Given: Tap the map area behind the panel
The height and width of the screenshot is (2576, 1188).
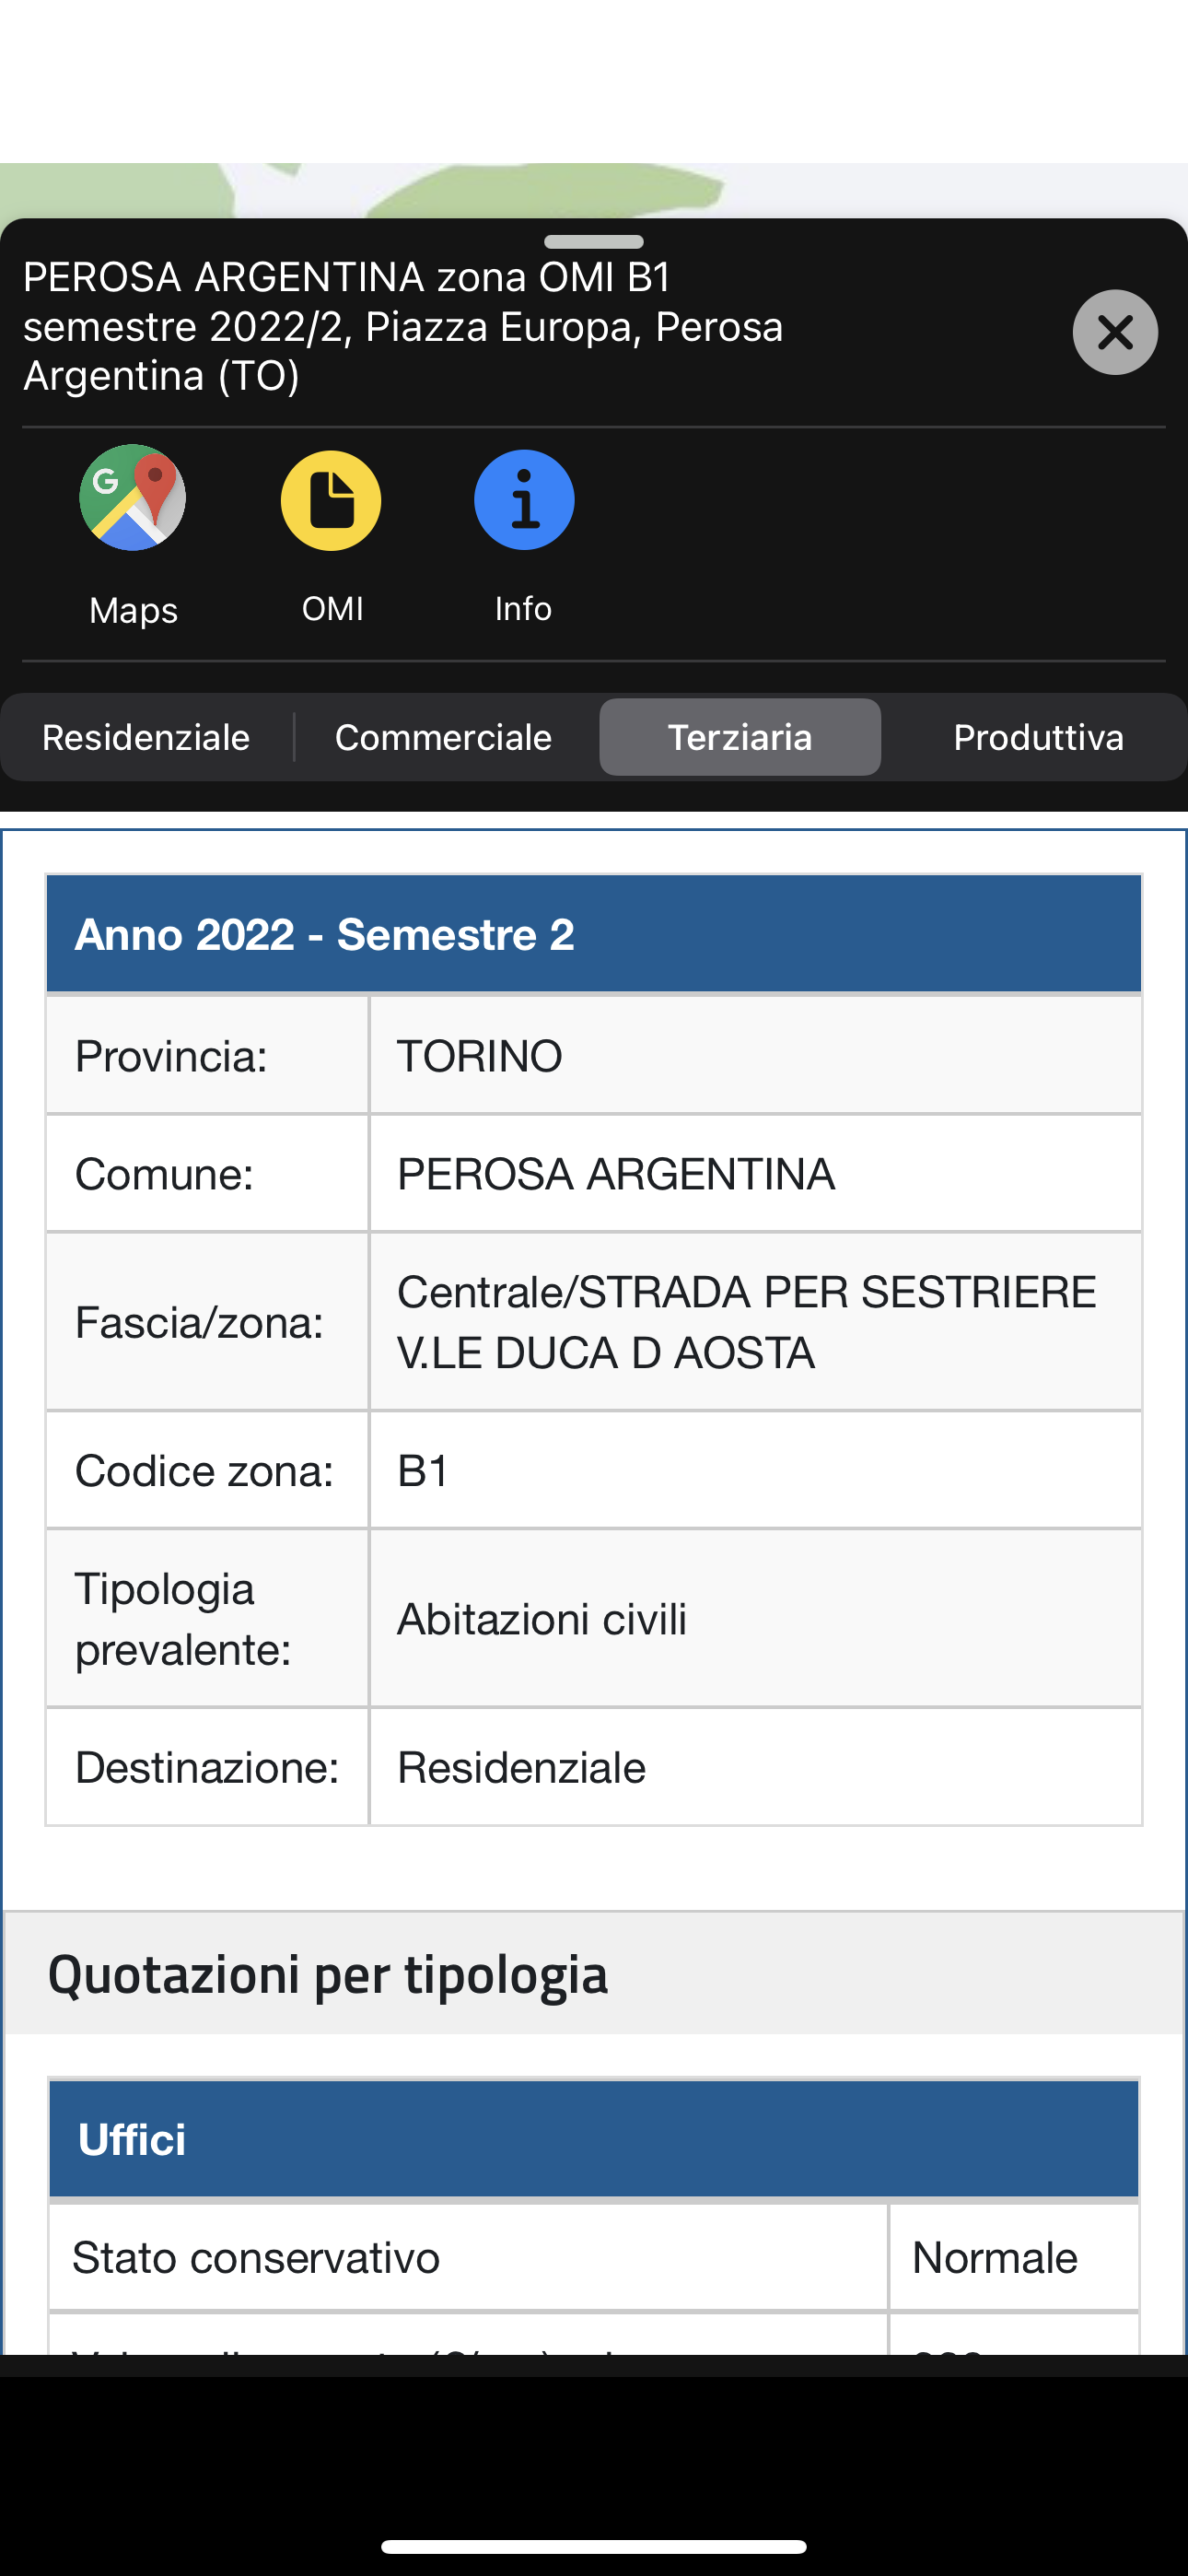Looking at the screenshot, I should coord(594,190).
